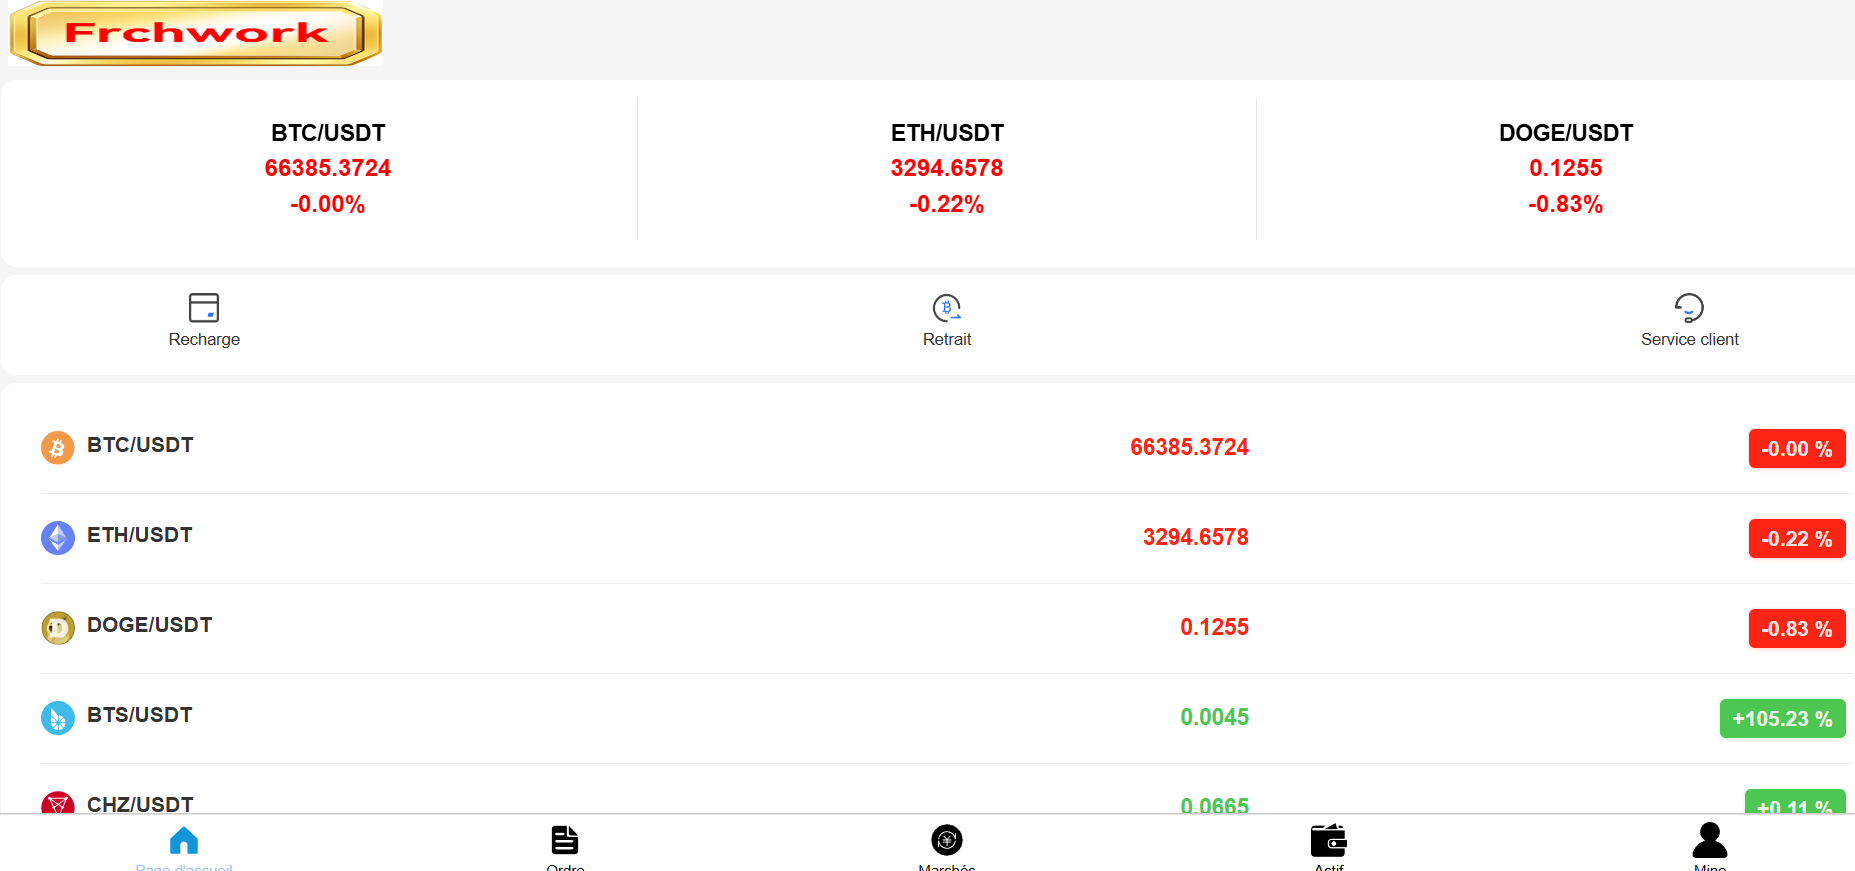The image size is (1855, 871).
Task: Open the Marchés markets icon
Action: [947, 840]
